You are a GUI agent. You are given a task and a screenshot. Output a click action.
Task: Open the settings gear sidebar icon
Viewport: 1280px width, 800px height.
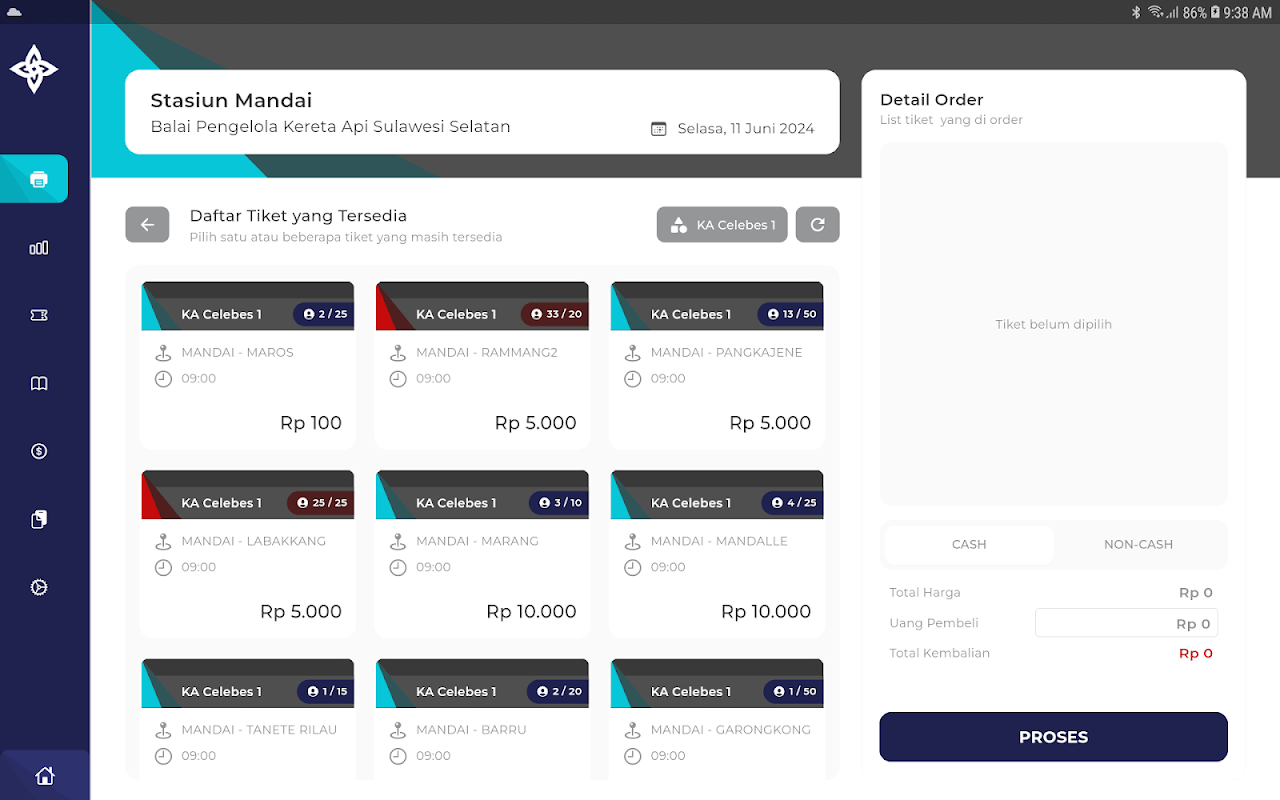click(x=39, y=587)
